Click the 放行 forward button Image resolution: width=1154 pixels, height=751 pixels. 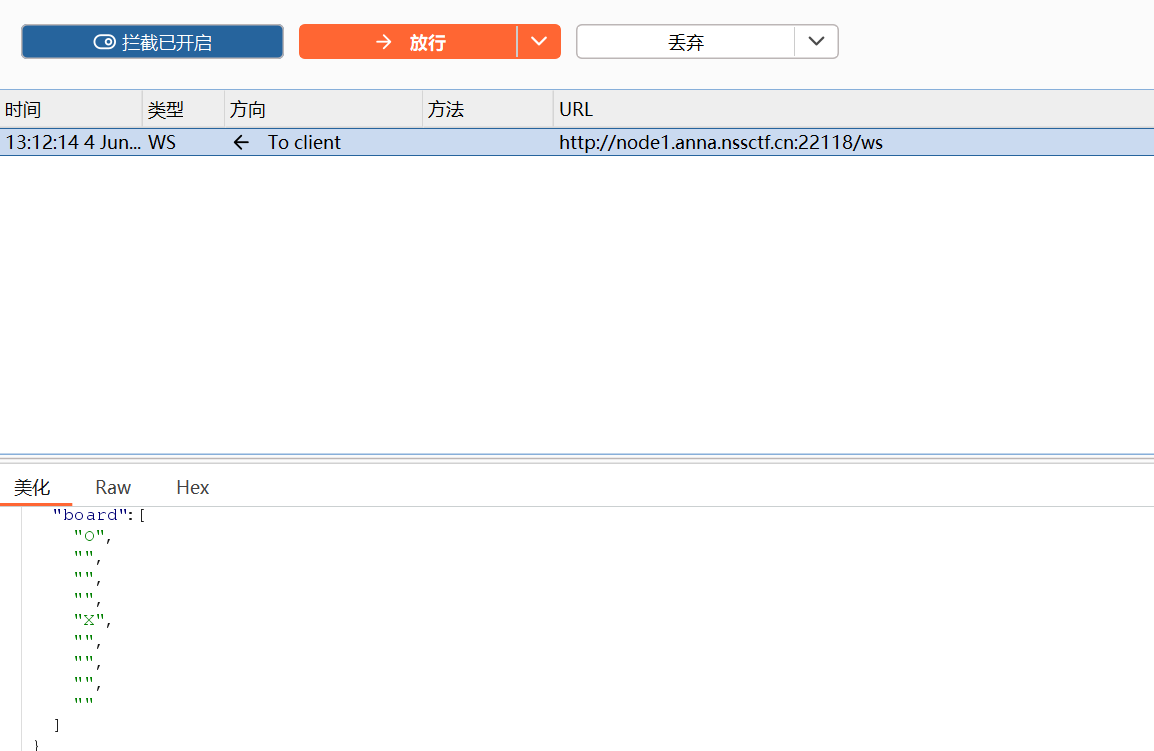click(408, 42)
